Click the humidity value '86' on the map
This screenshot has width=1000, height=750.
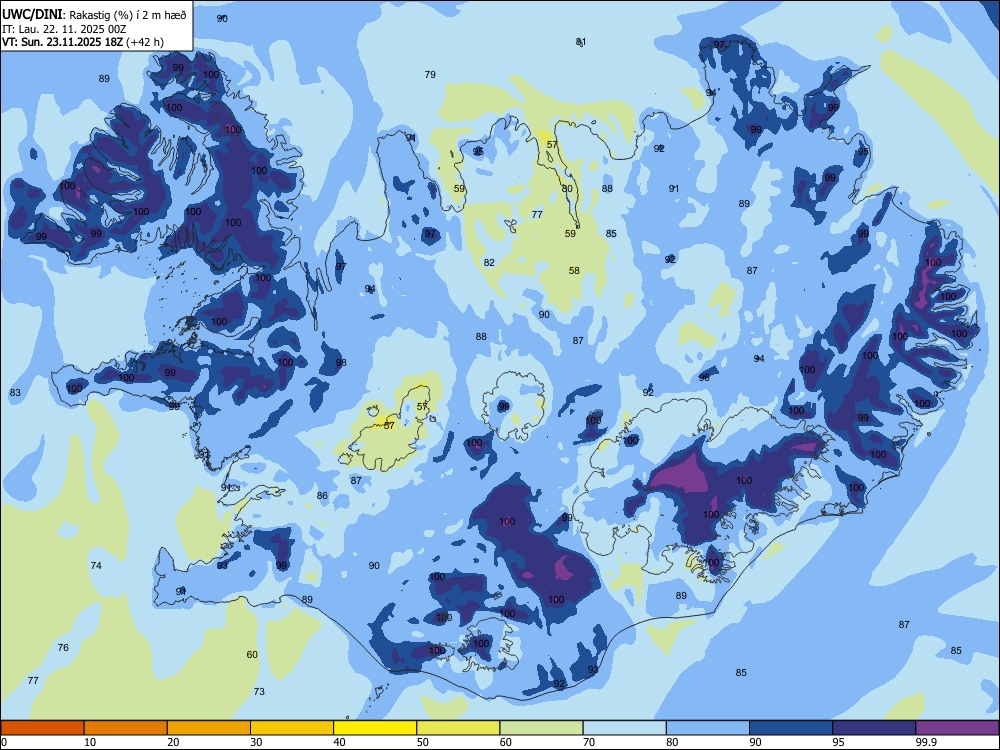point(322,496)
